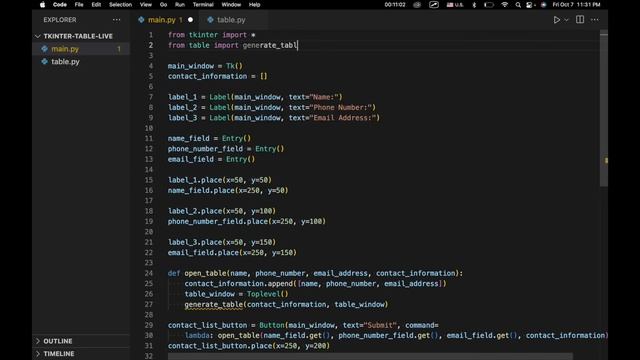This screenshot has height=360, width=640.
Task: Click 'contact_information = []' on line 5
Action: [x=218, y=76]
